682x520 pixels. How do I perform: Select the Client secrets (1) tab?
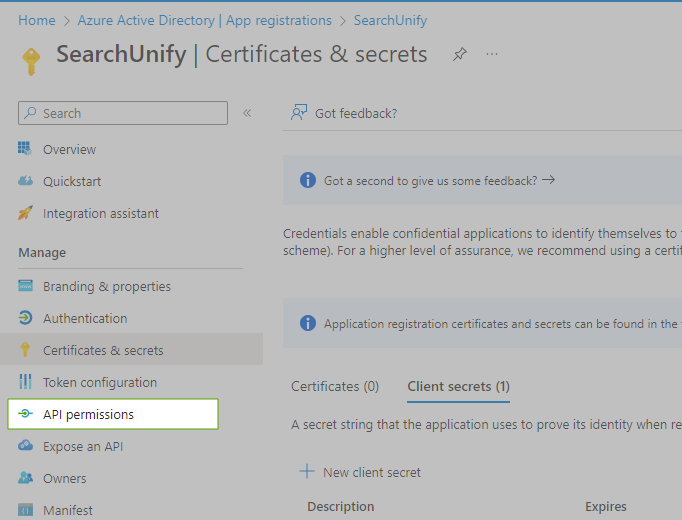pyautogui.click(x=458, y=386)
